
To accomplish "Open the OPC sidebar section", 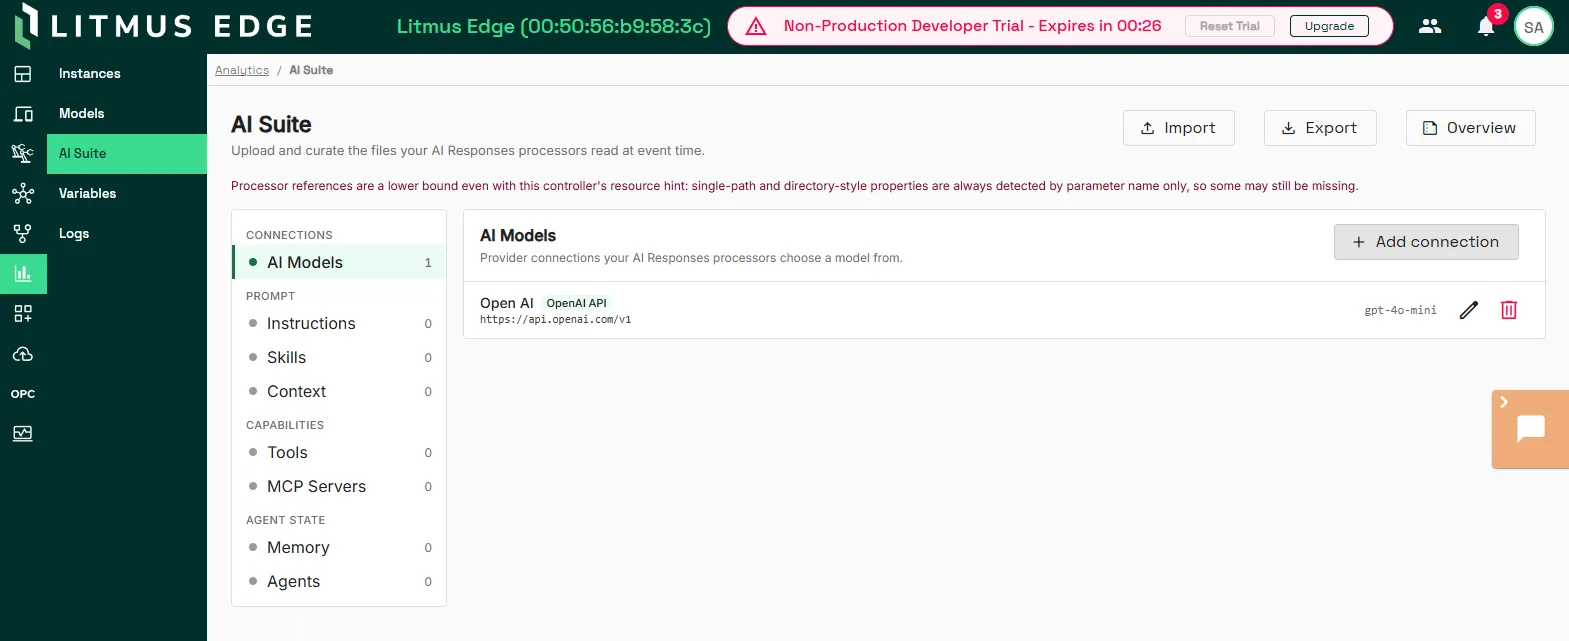I will click(23, 394).
